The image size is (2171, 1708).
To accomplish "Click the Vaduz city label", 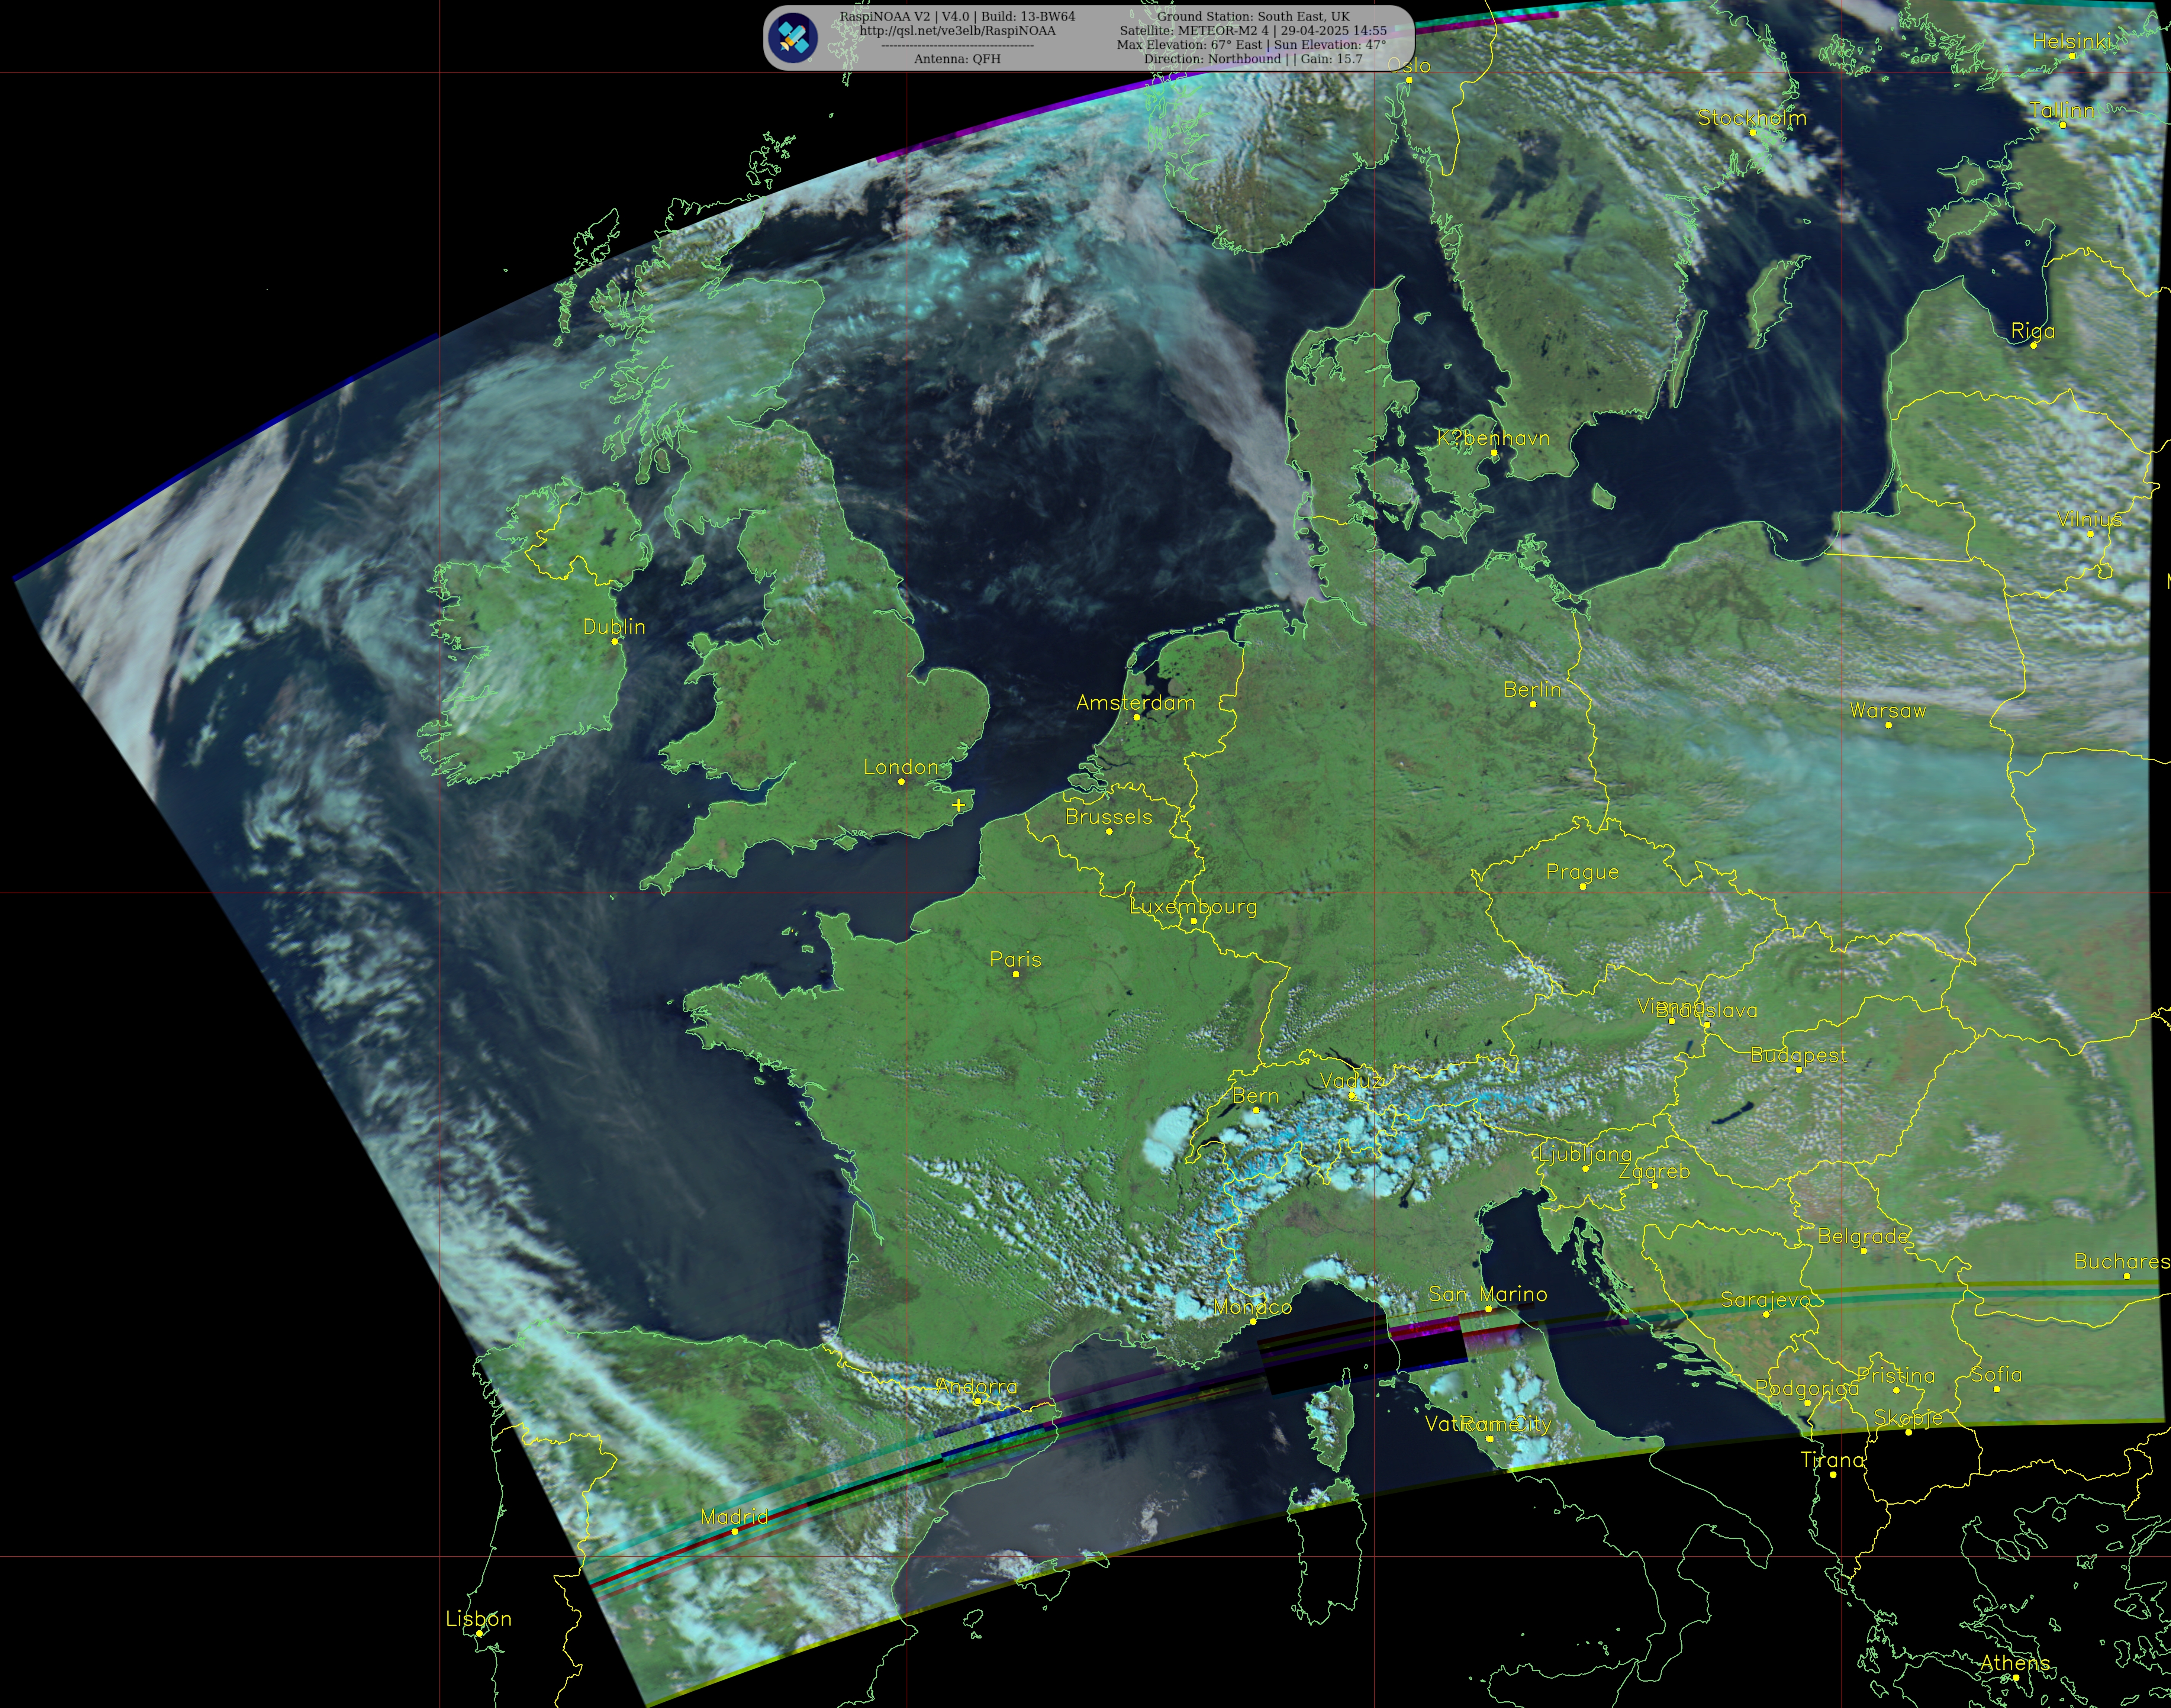I will tap(1351, 1081).
